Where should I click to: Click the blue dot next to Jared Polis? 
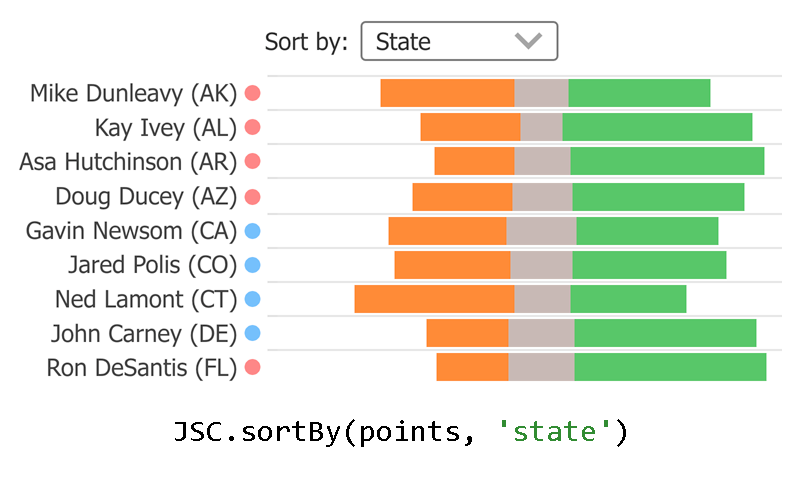253,265
